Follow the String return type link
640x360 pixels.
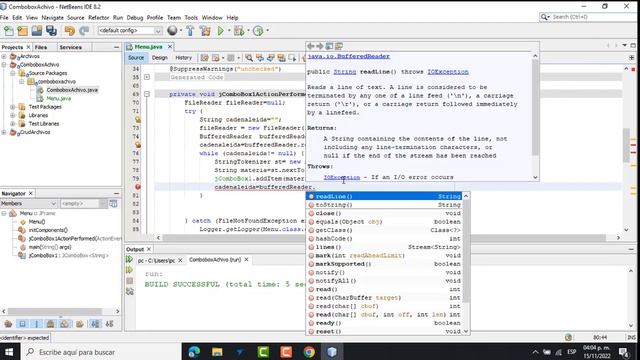click(344, 72)
